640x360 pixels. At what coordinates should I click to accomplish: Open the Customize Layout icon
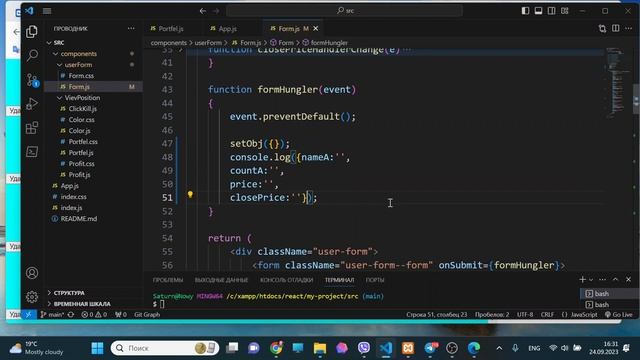coord(564,11)
